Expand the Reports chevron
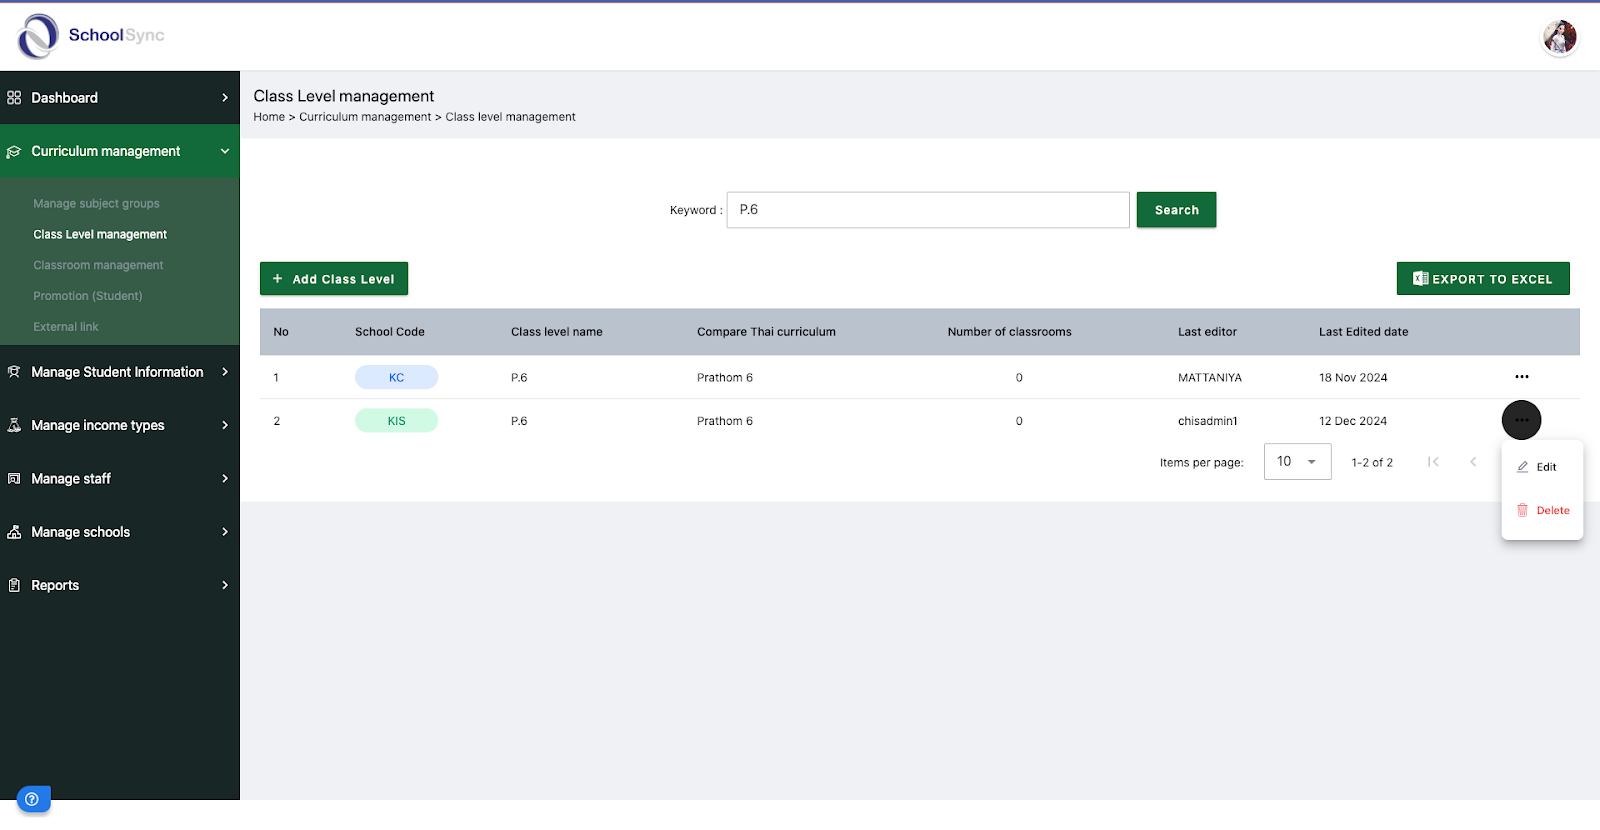 click(x=225, y=585)
